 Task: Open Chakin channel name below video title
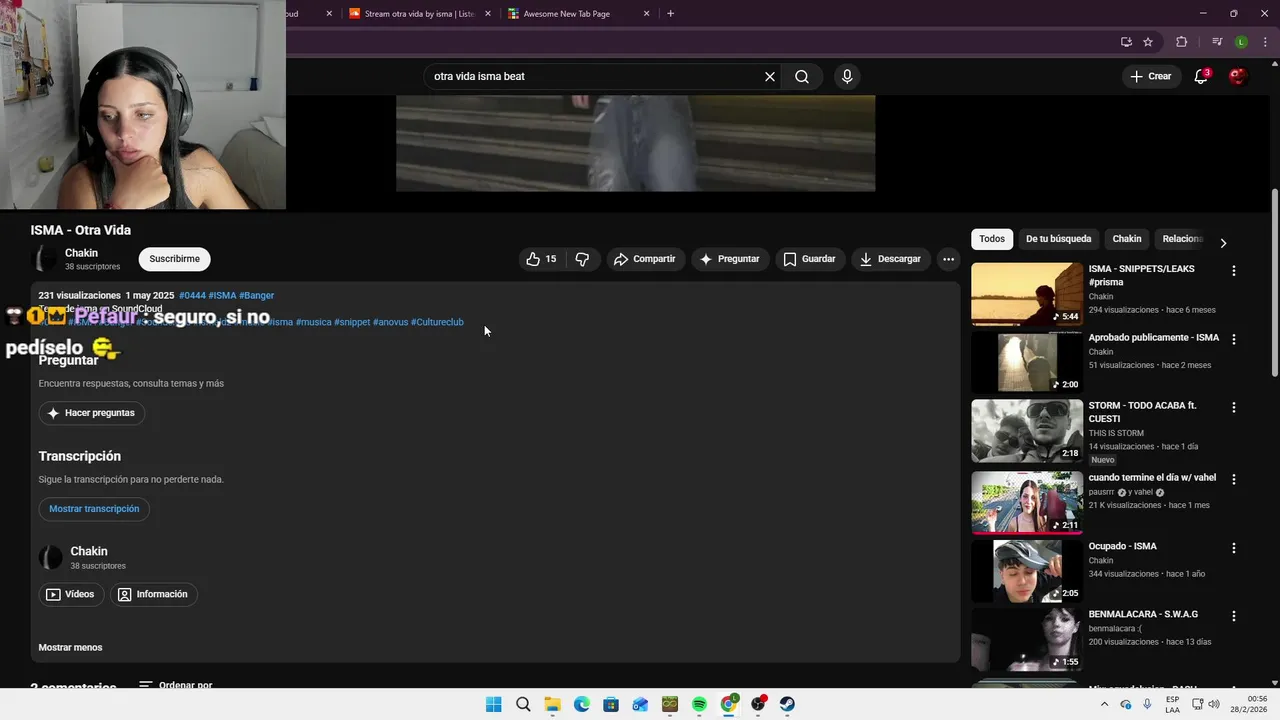coord(81,253)
